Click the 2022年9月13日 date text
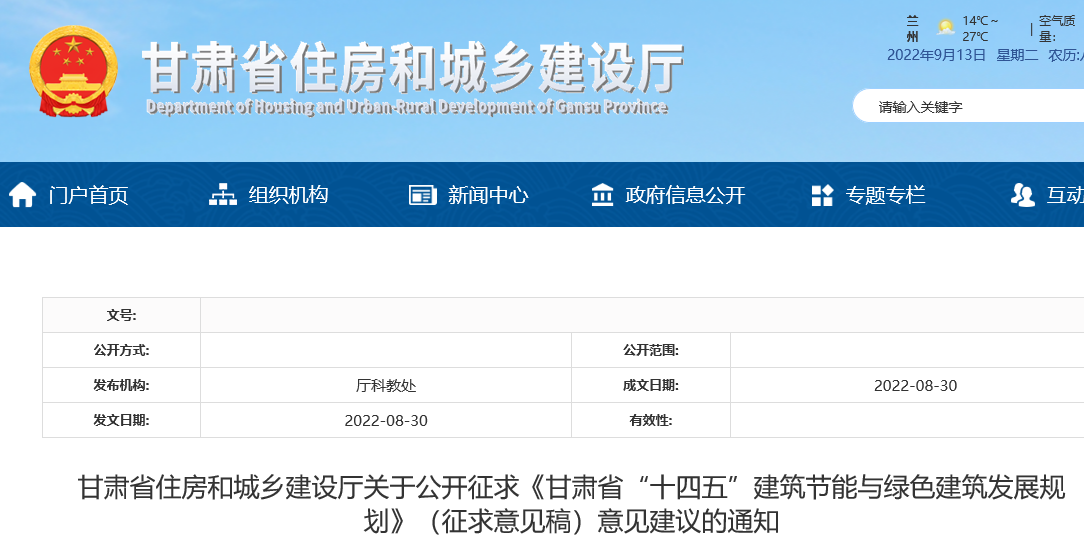 [936, 55]
